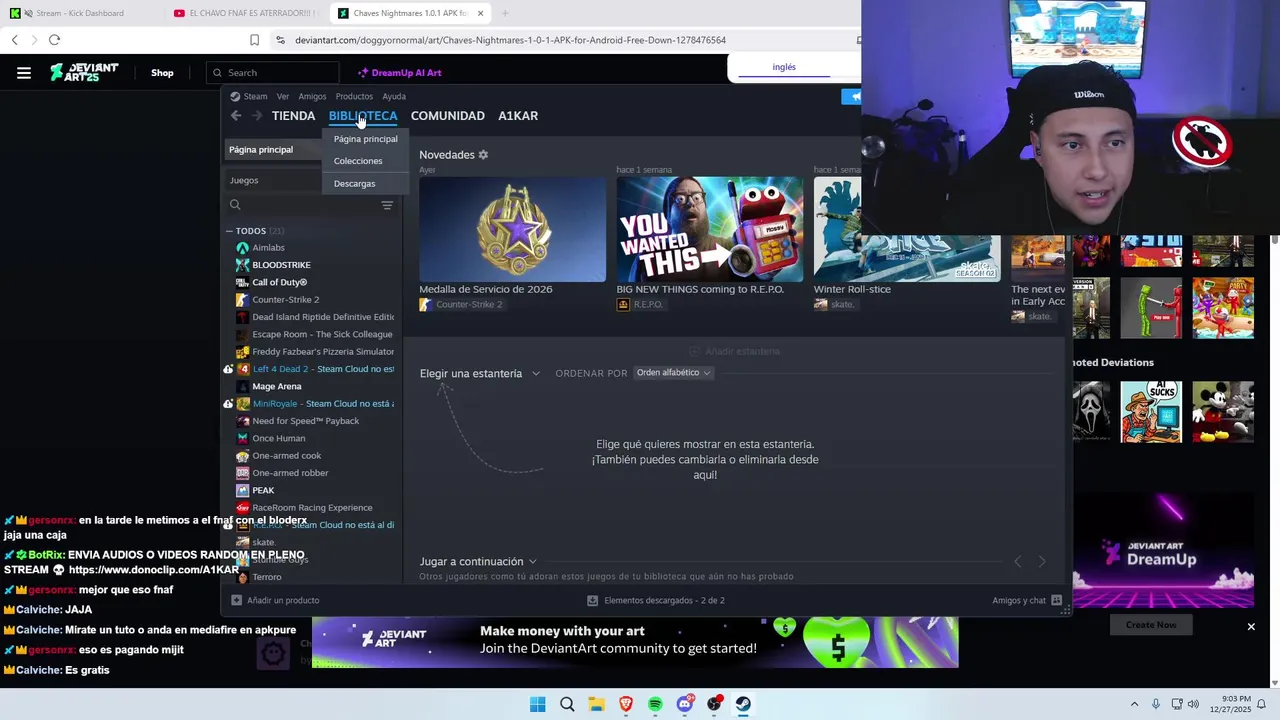This screenshot has height=720, width=1280.
Task: Click the Añadir un producto plus icon
Action: (x=236, y=600)
